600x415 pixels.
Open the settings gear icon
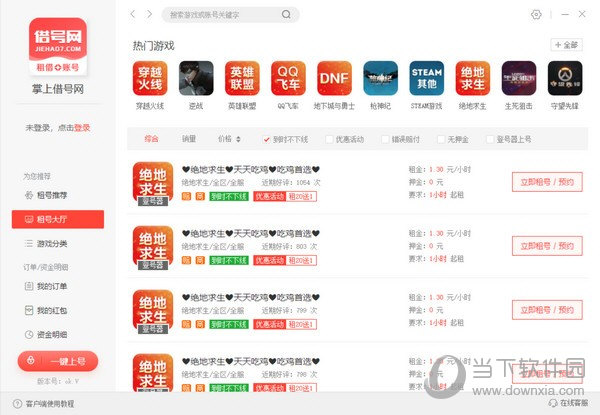point(536,15)
